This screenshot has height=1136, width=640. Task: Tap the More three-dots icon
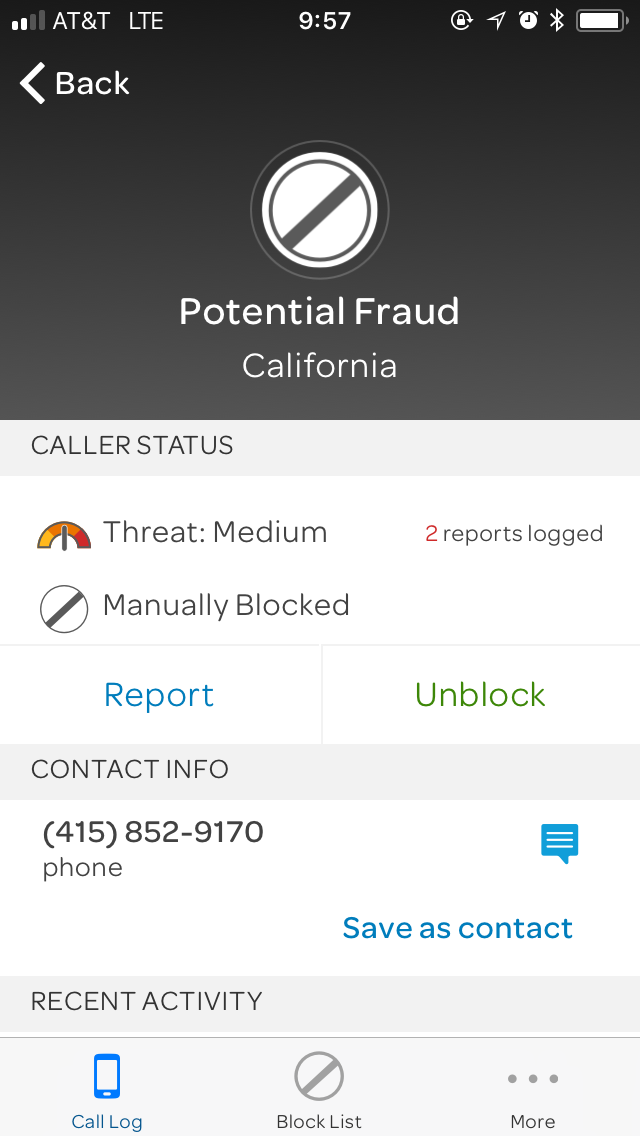pyautogui.click(x=532, y=1079)
